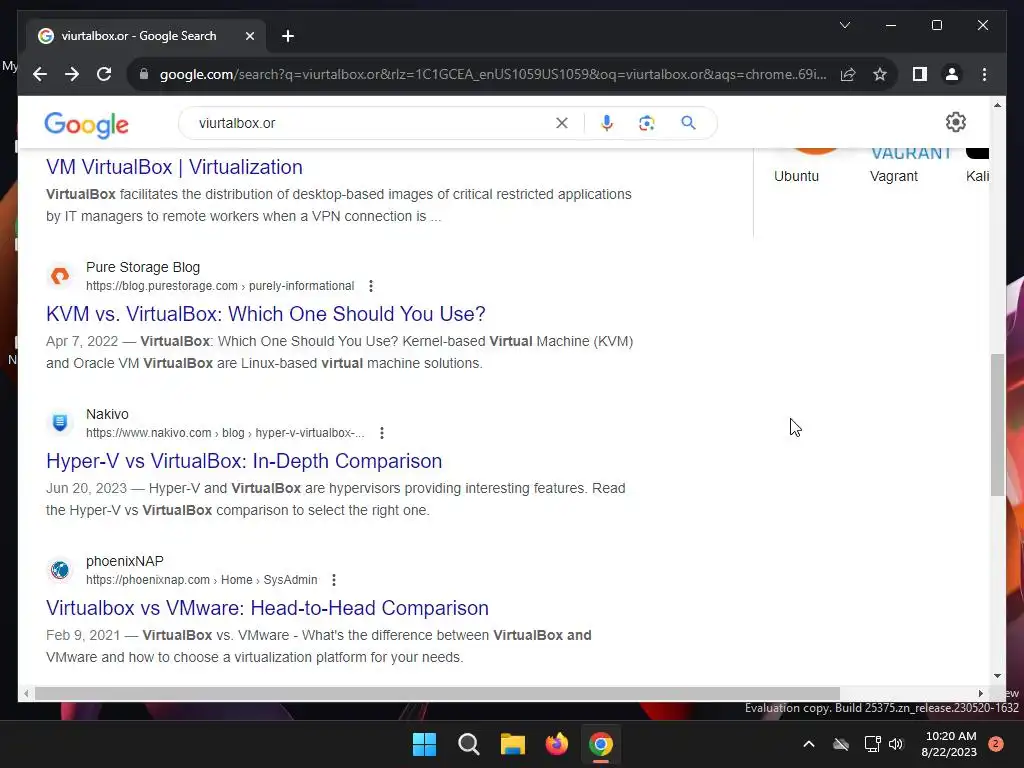The height and width of the screenshot is (768, 1024).
Task: Open the Windows Start menu
Action: tap(424, 744)
